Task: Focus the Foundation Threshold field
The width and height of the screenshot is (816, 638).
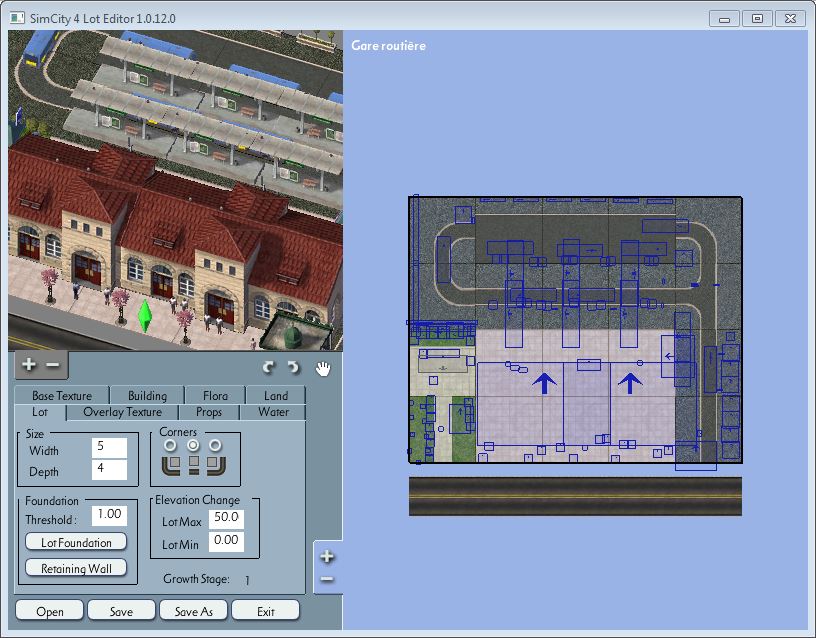Action: [109, 515]
